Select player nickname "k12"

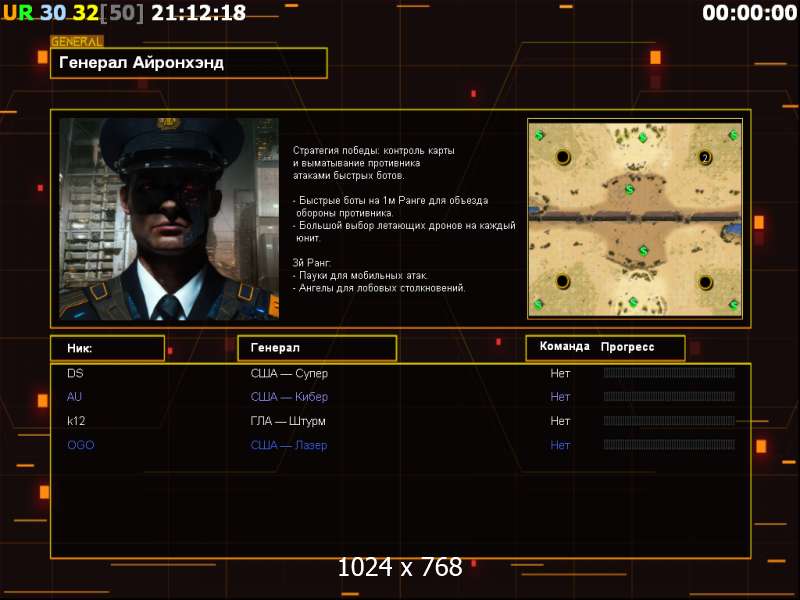tap(76, 421)
